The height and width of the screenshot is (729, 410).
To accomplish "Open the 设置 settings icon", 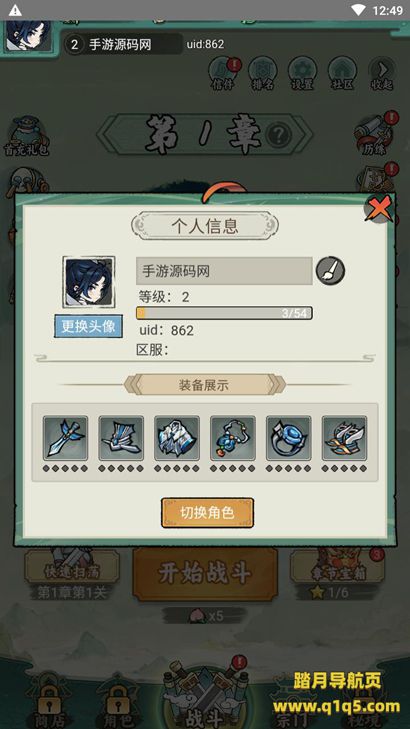I will point(303,73).
